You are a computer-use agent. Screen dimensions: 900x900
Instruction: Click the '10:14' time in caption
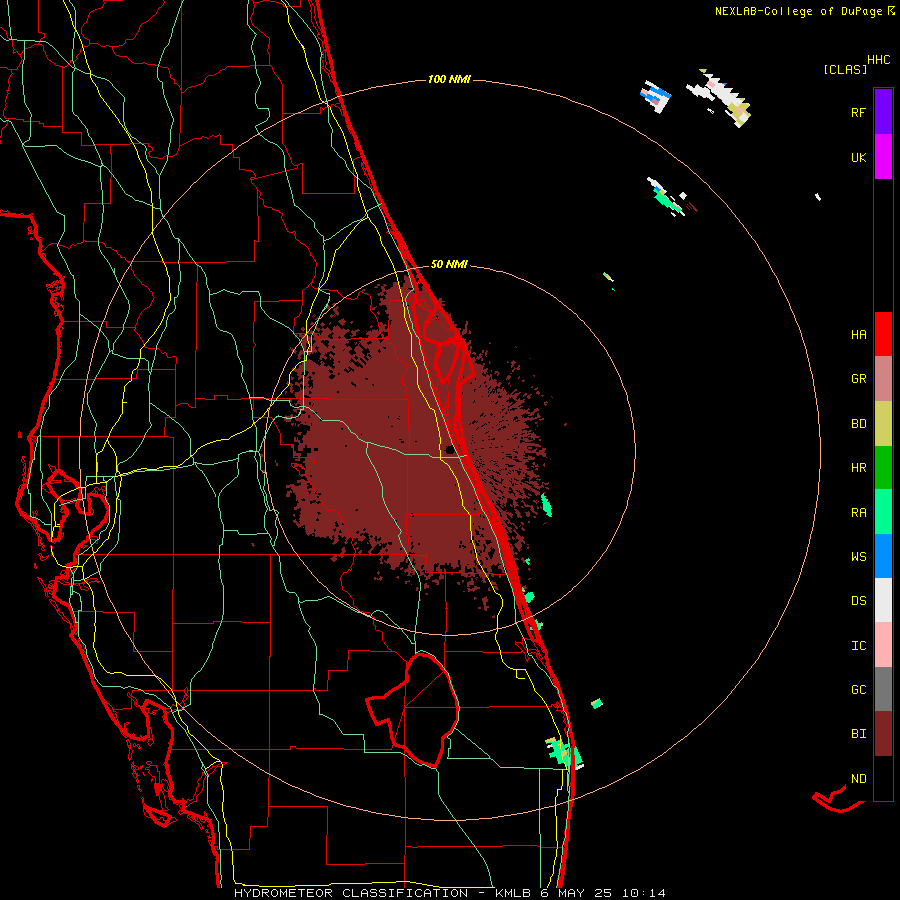click(643, 893)
